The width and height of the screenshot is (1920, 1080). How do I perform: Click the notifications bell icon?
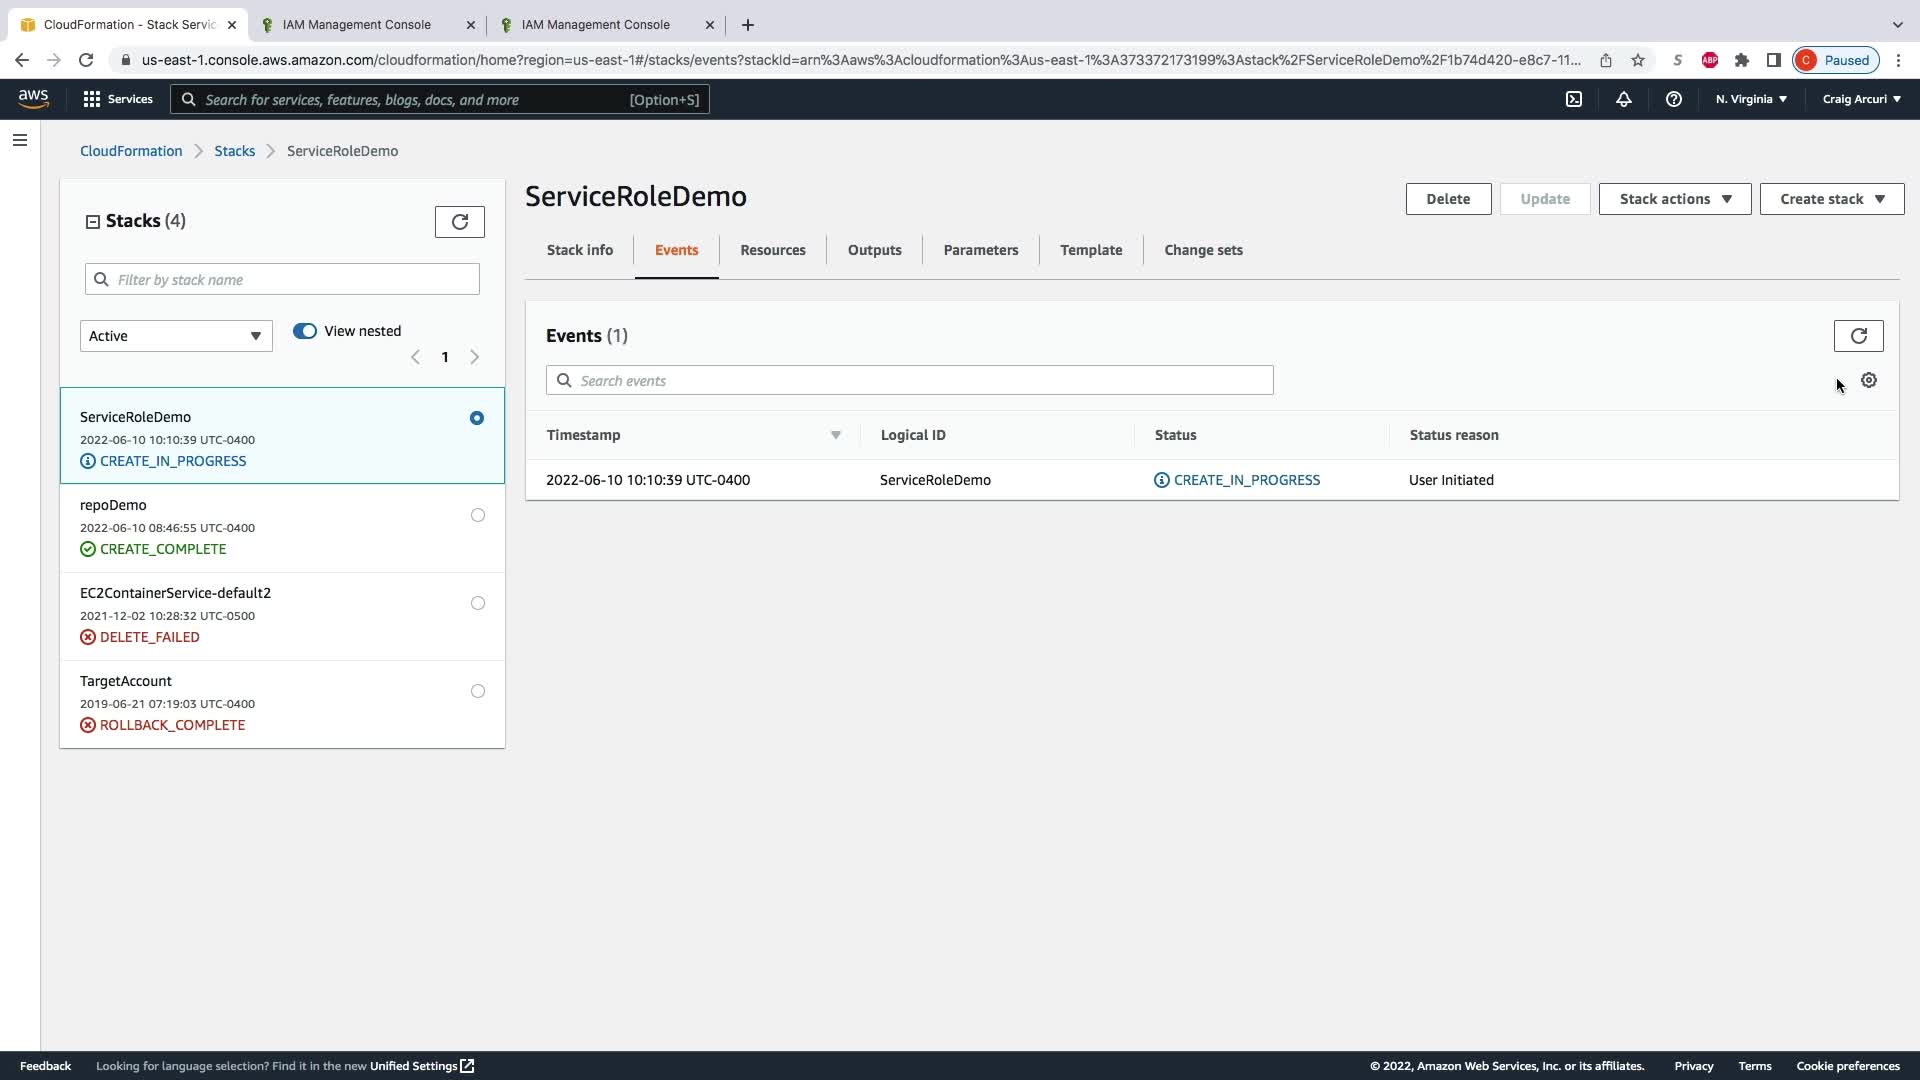1623,99
